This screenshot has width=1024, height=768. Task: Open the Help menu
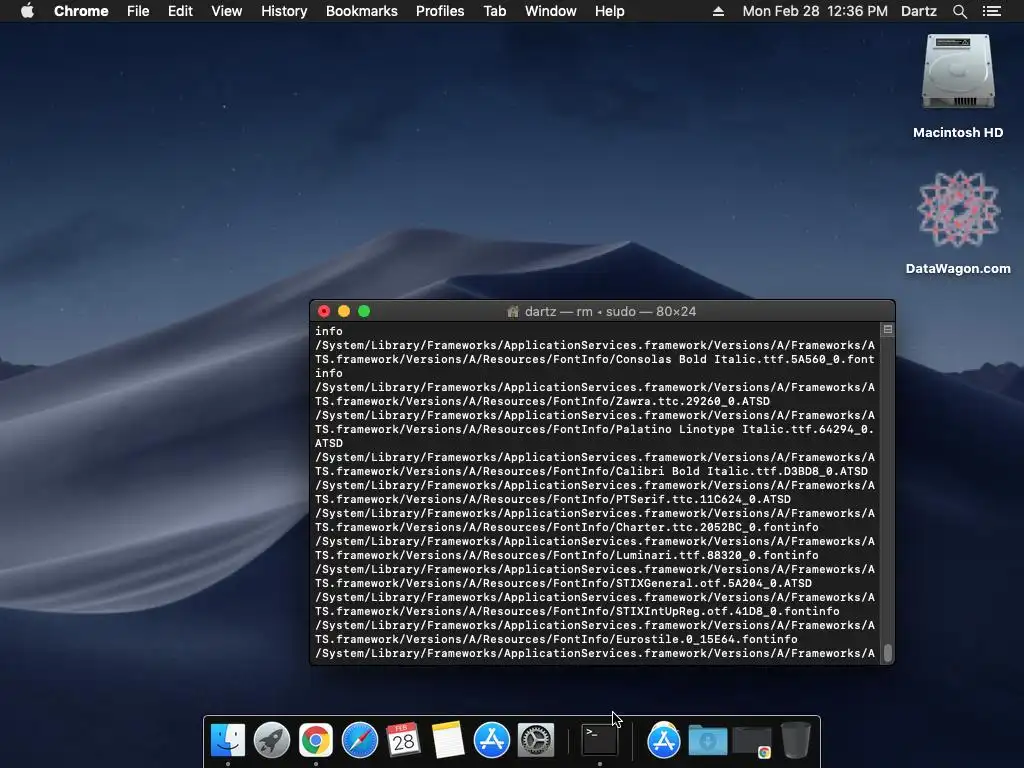click(609, 11)
